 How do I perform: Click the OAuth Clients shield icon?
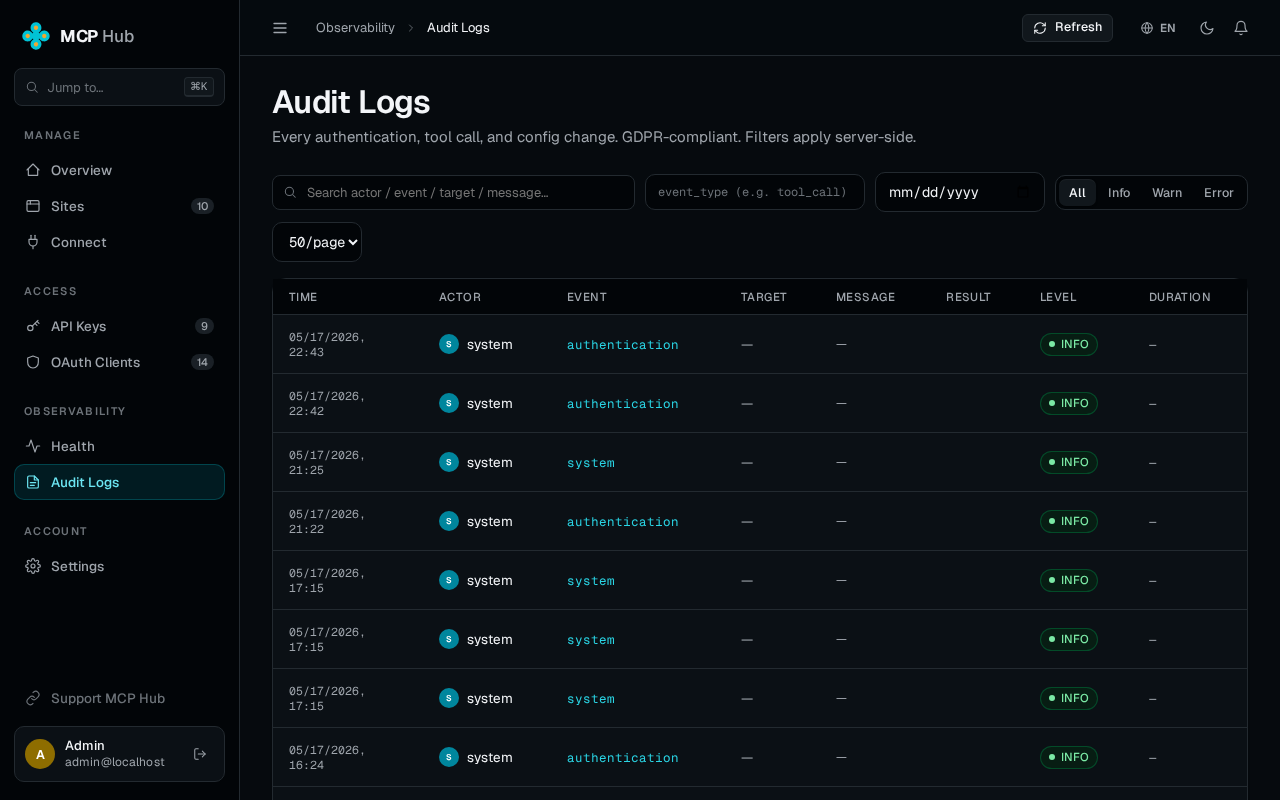(33, 362)
